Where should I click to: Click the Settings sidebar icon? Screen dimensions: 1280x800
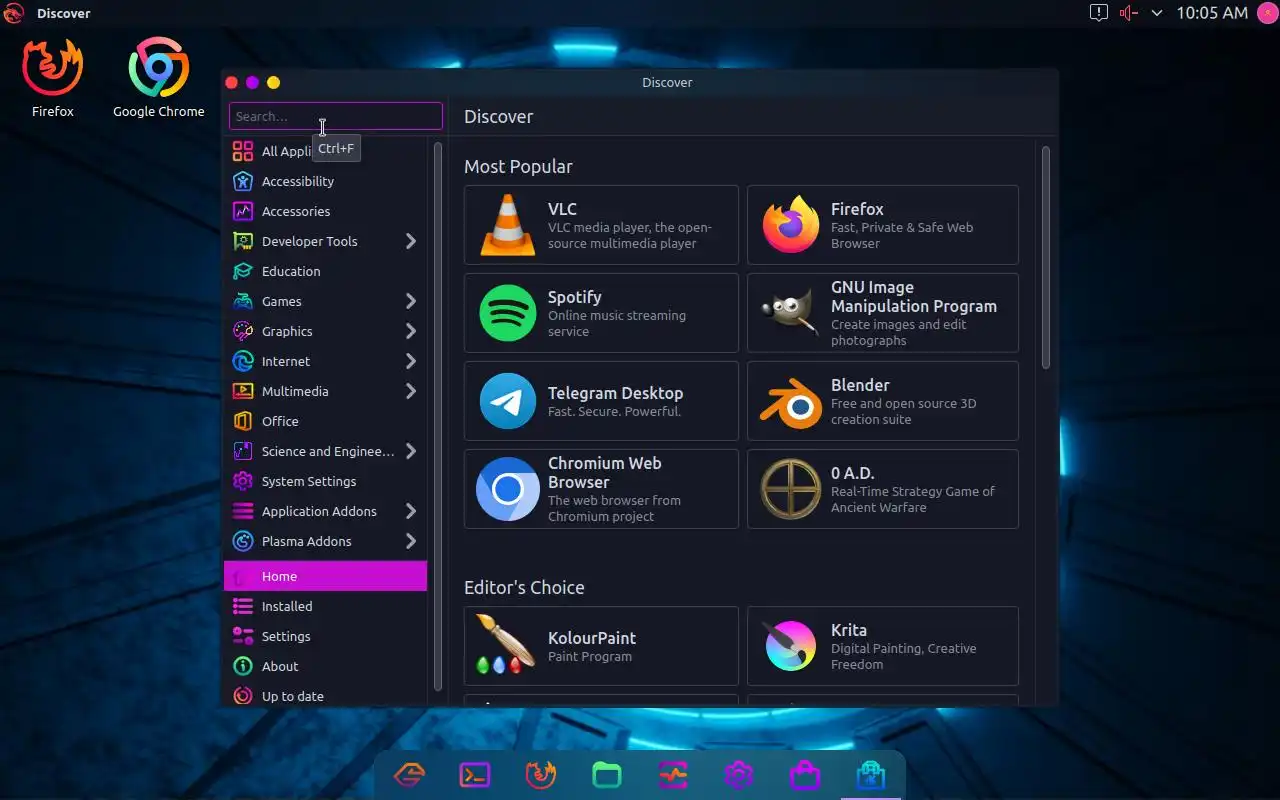[x=243, y=636]
